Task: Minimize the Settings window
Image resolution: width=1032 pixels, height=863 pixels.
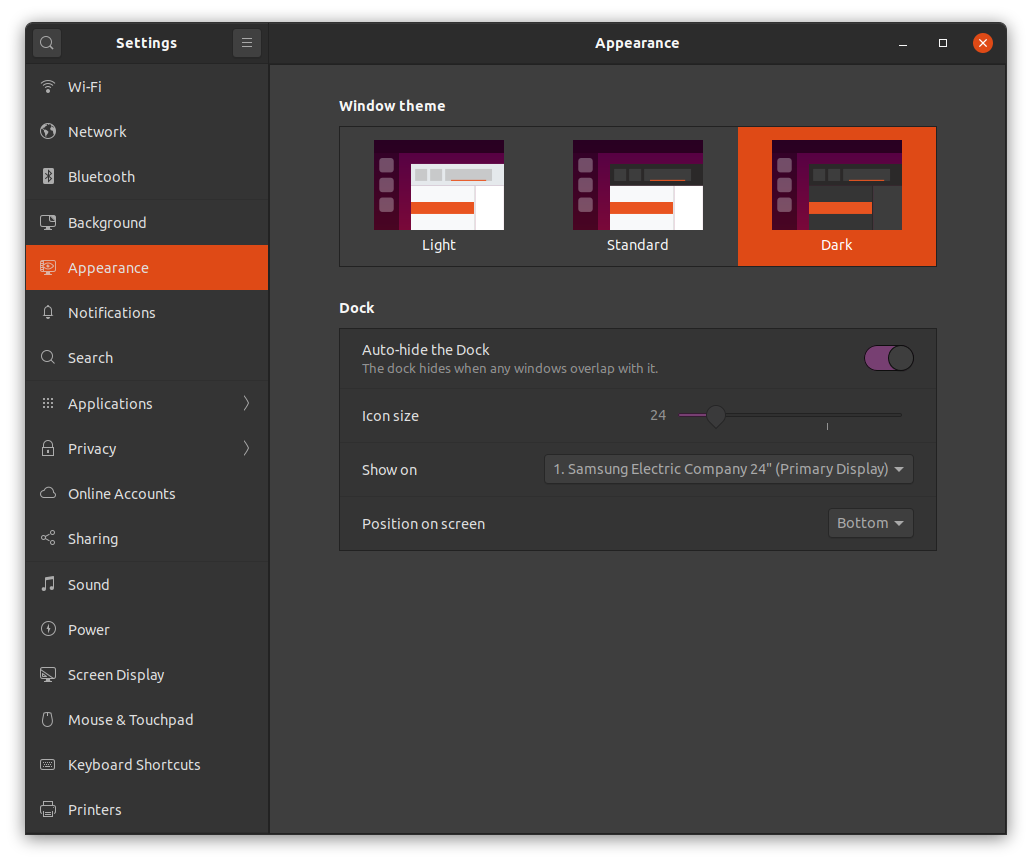Action: tap(903, 43)
